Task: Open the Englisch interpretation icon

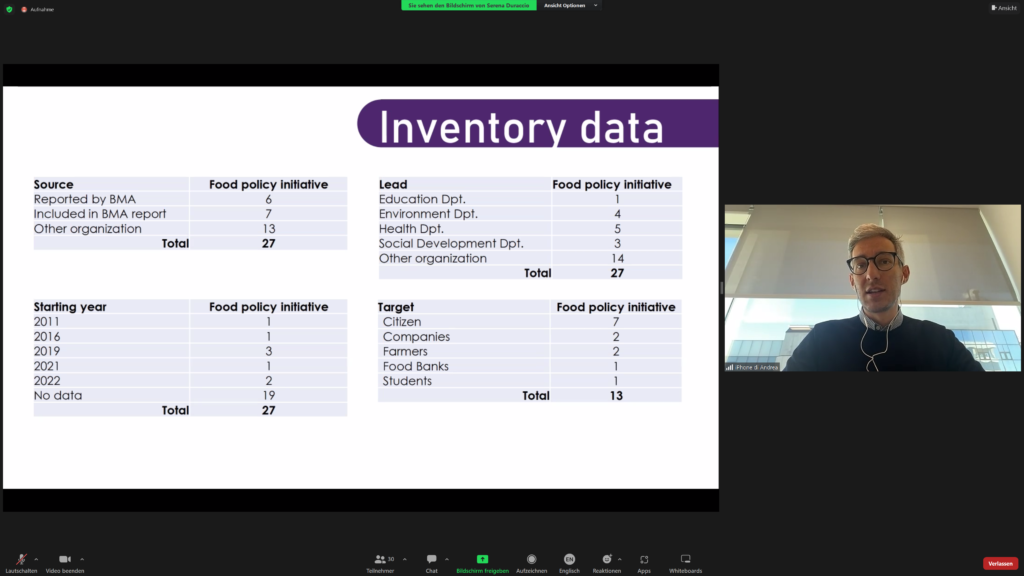Action: click(x=569, y=562)
